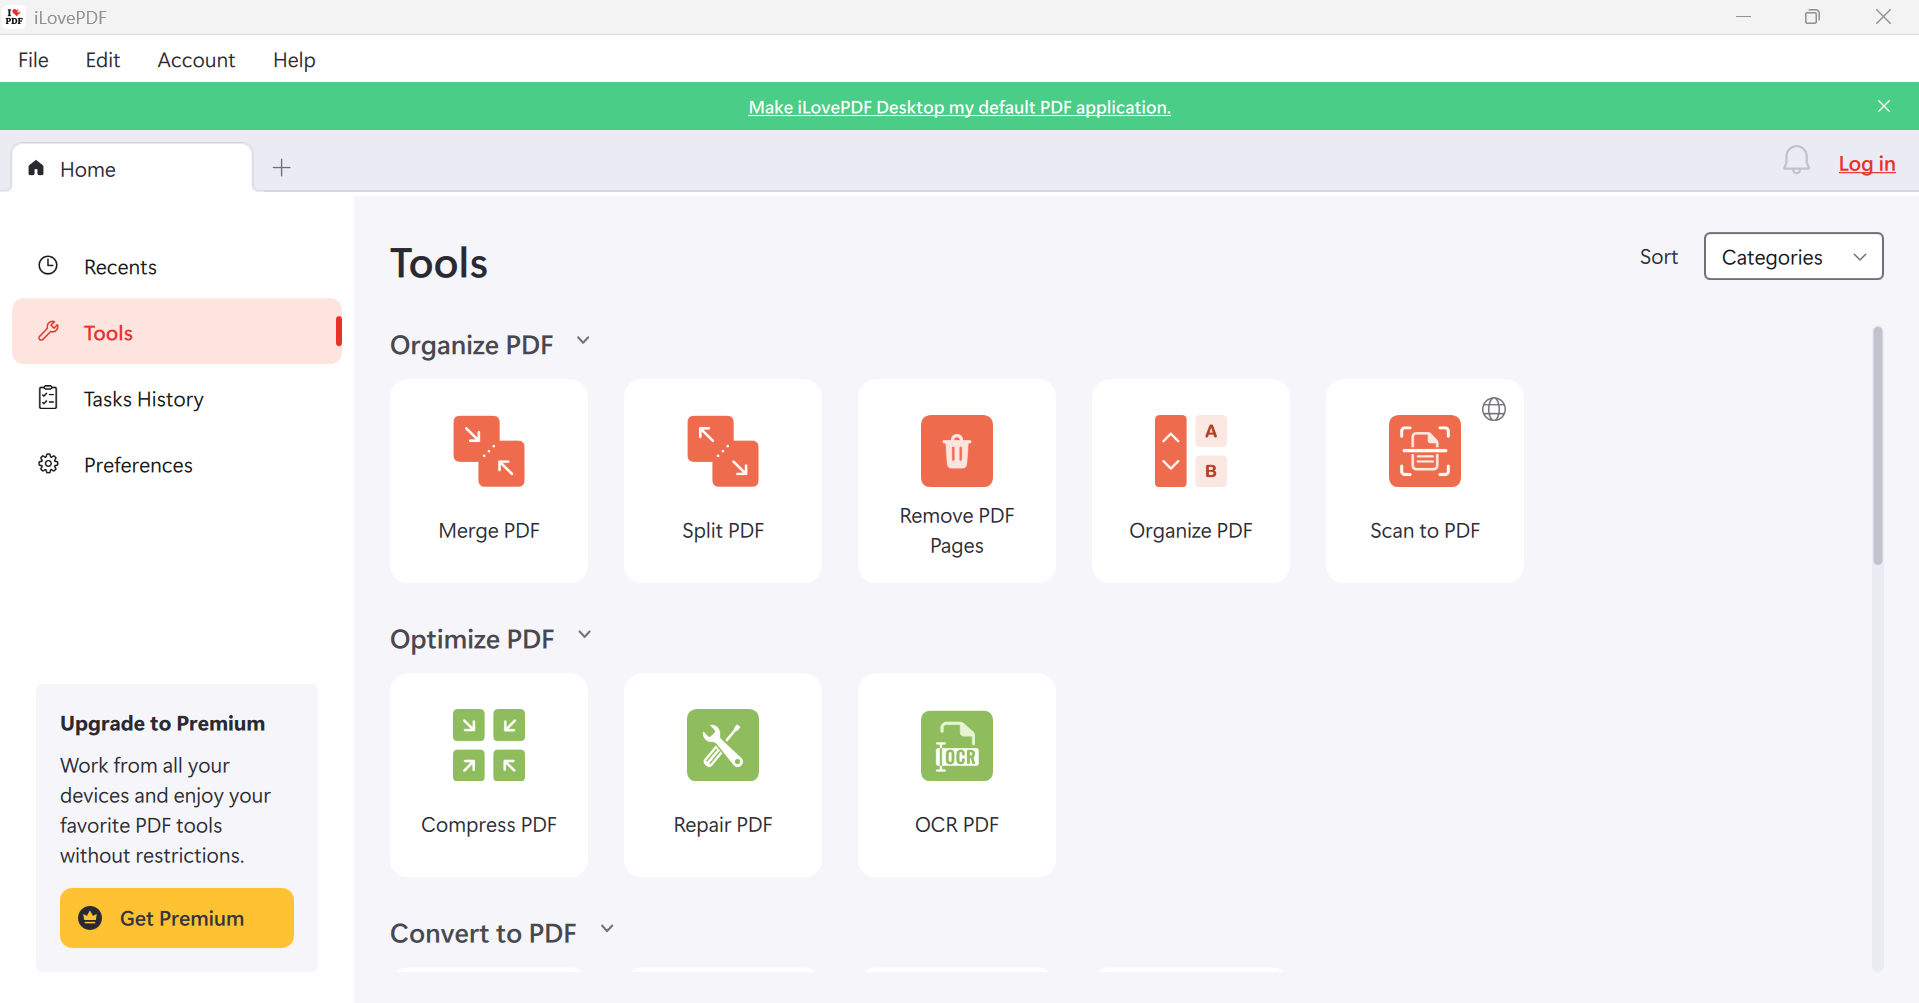Click the Compress PDF label
1919x1003 pixels.
489,825
